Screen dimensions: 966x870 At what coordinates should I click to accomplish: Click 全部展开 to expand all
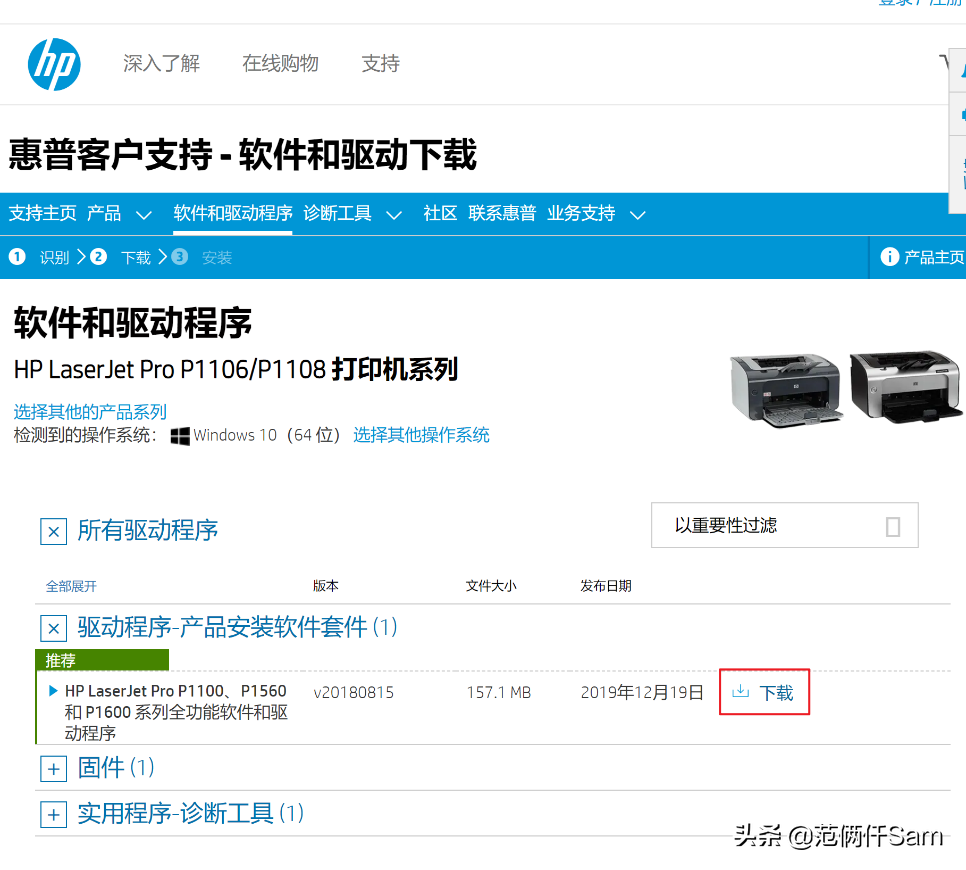point(71,586)
